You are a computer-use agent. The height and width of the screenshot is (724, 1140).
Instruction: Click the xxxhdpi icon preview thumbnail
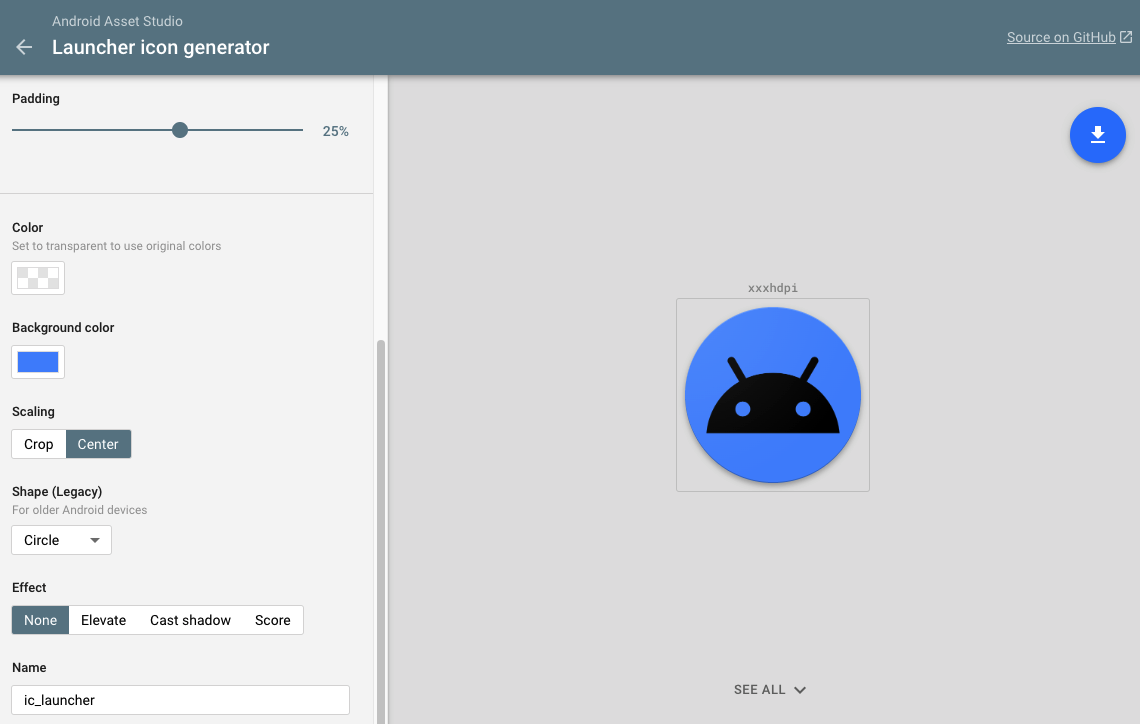point(773,395)
